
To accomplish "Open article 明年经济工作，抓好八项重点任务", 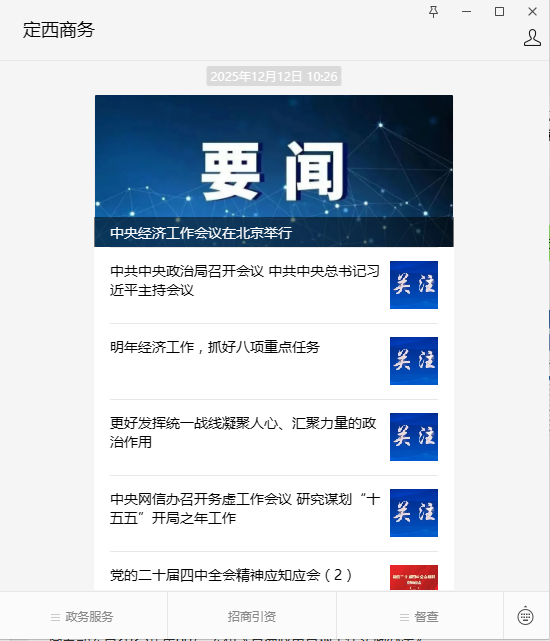I will (x=274, y=361).
